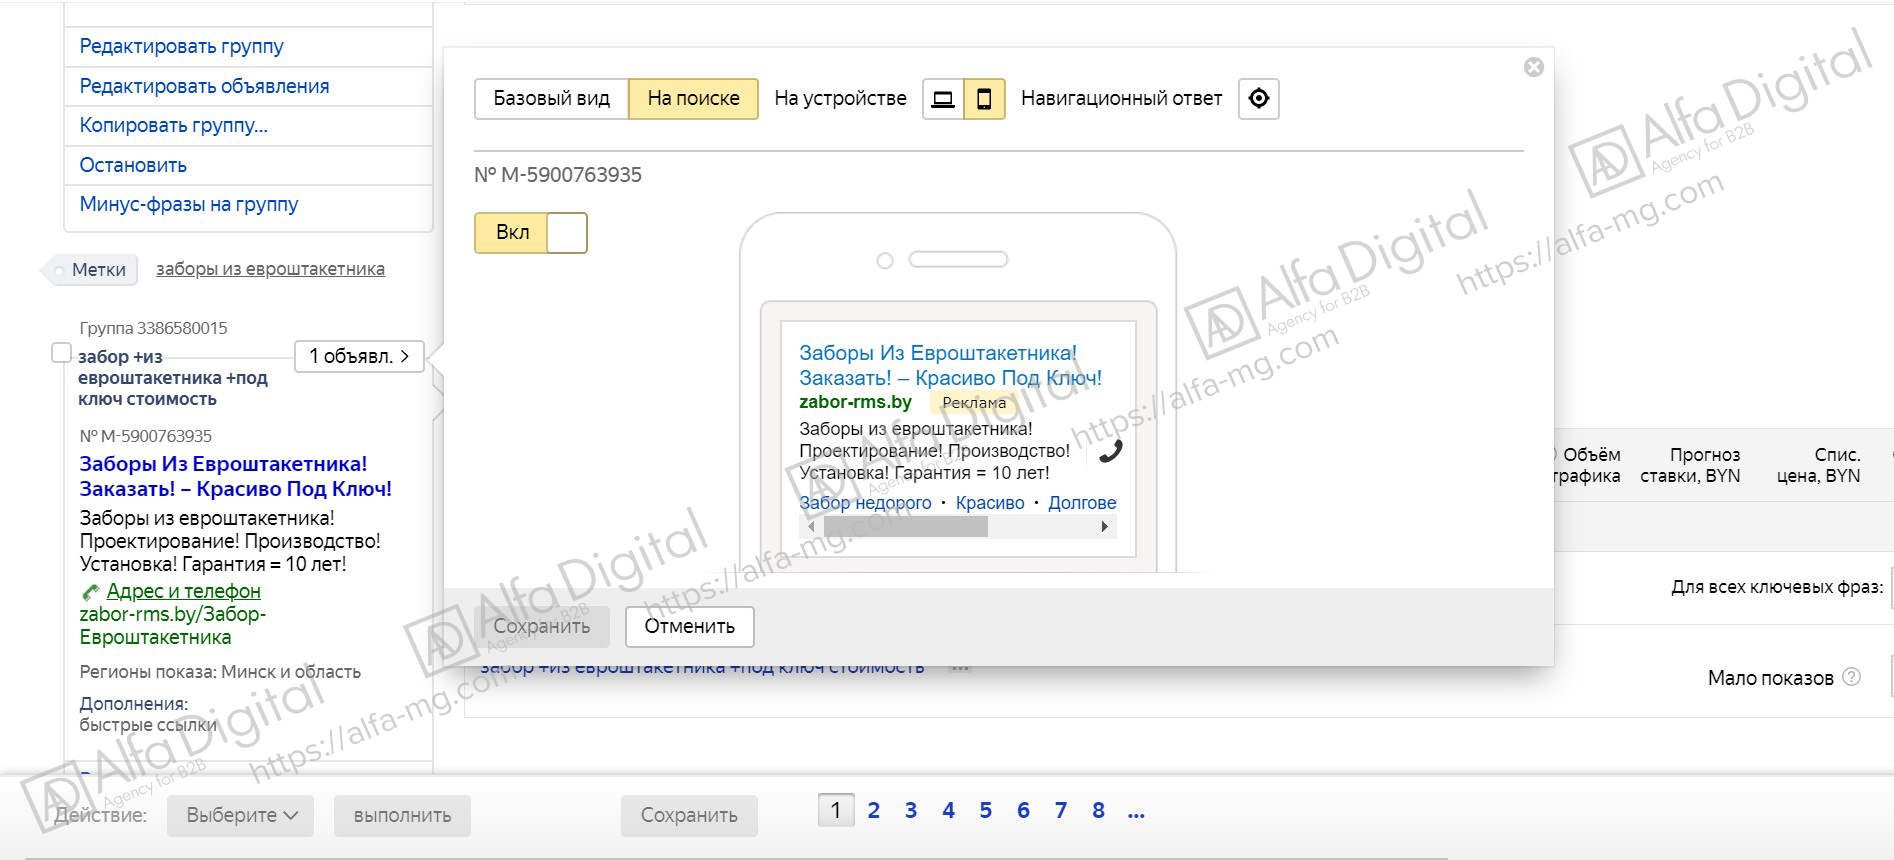Click the выполнить button

402,815
